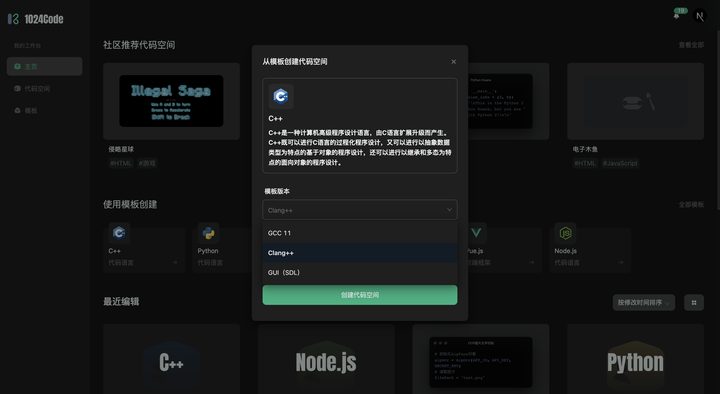Close the create-from-template dialog
Screen dimensions: 720x394
(x=454, y=62)
